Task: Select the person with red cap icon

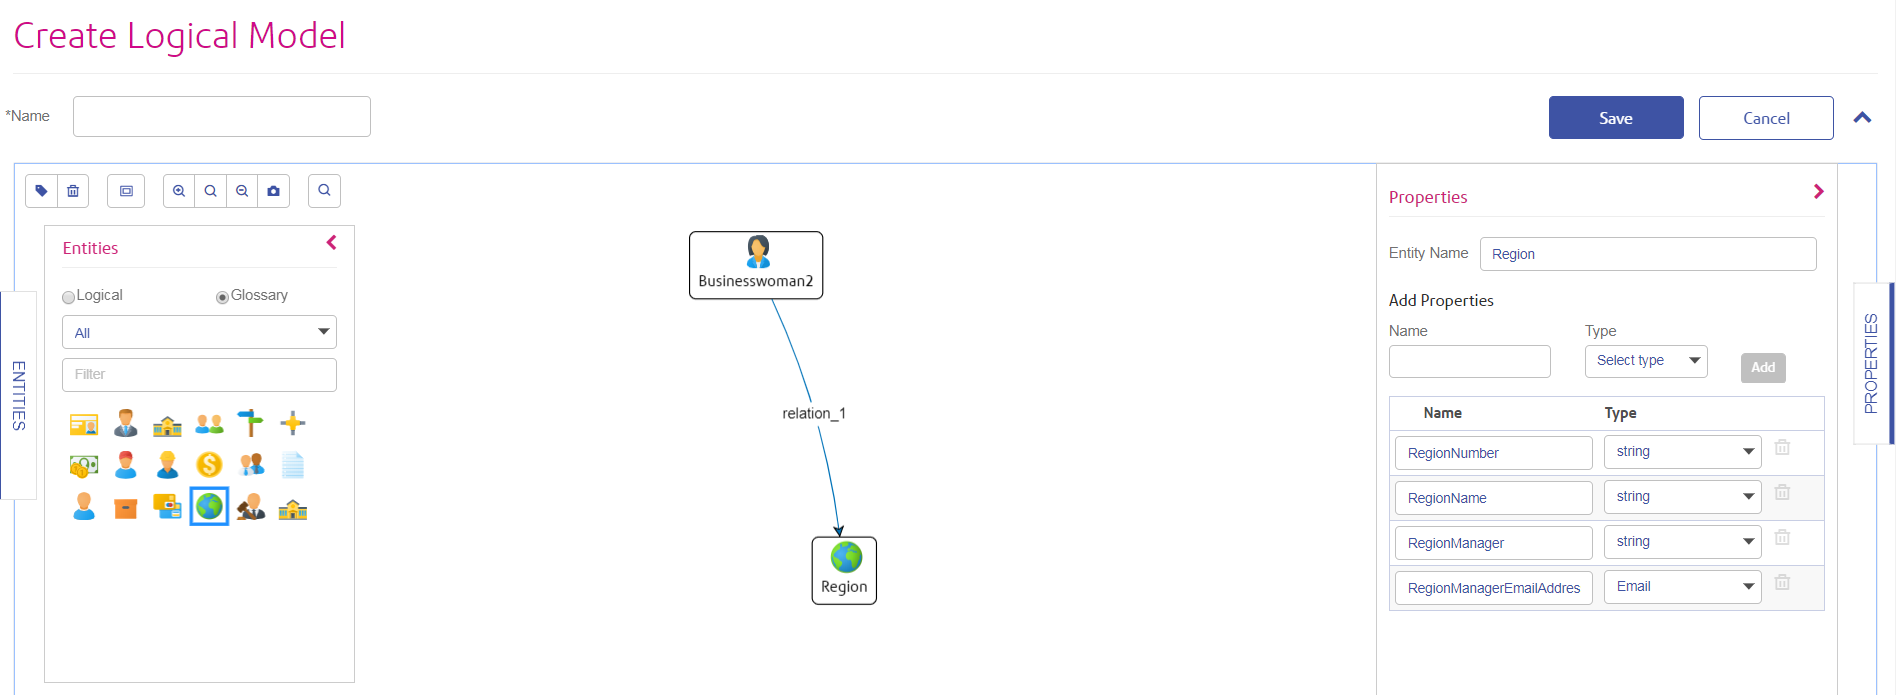Action: 126,465
